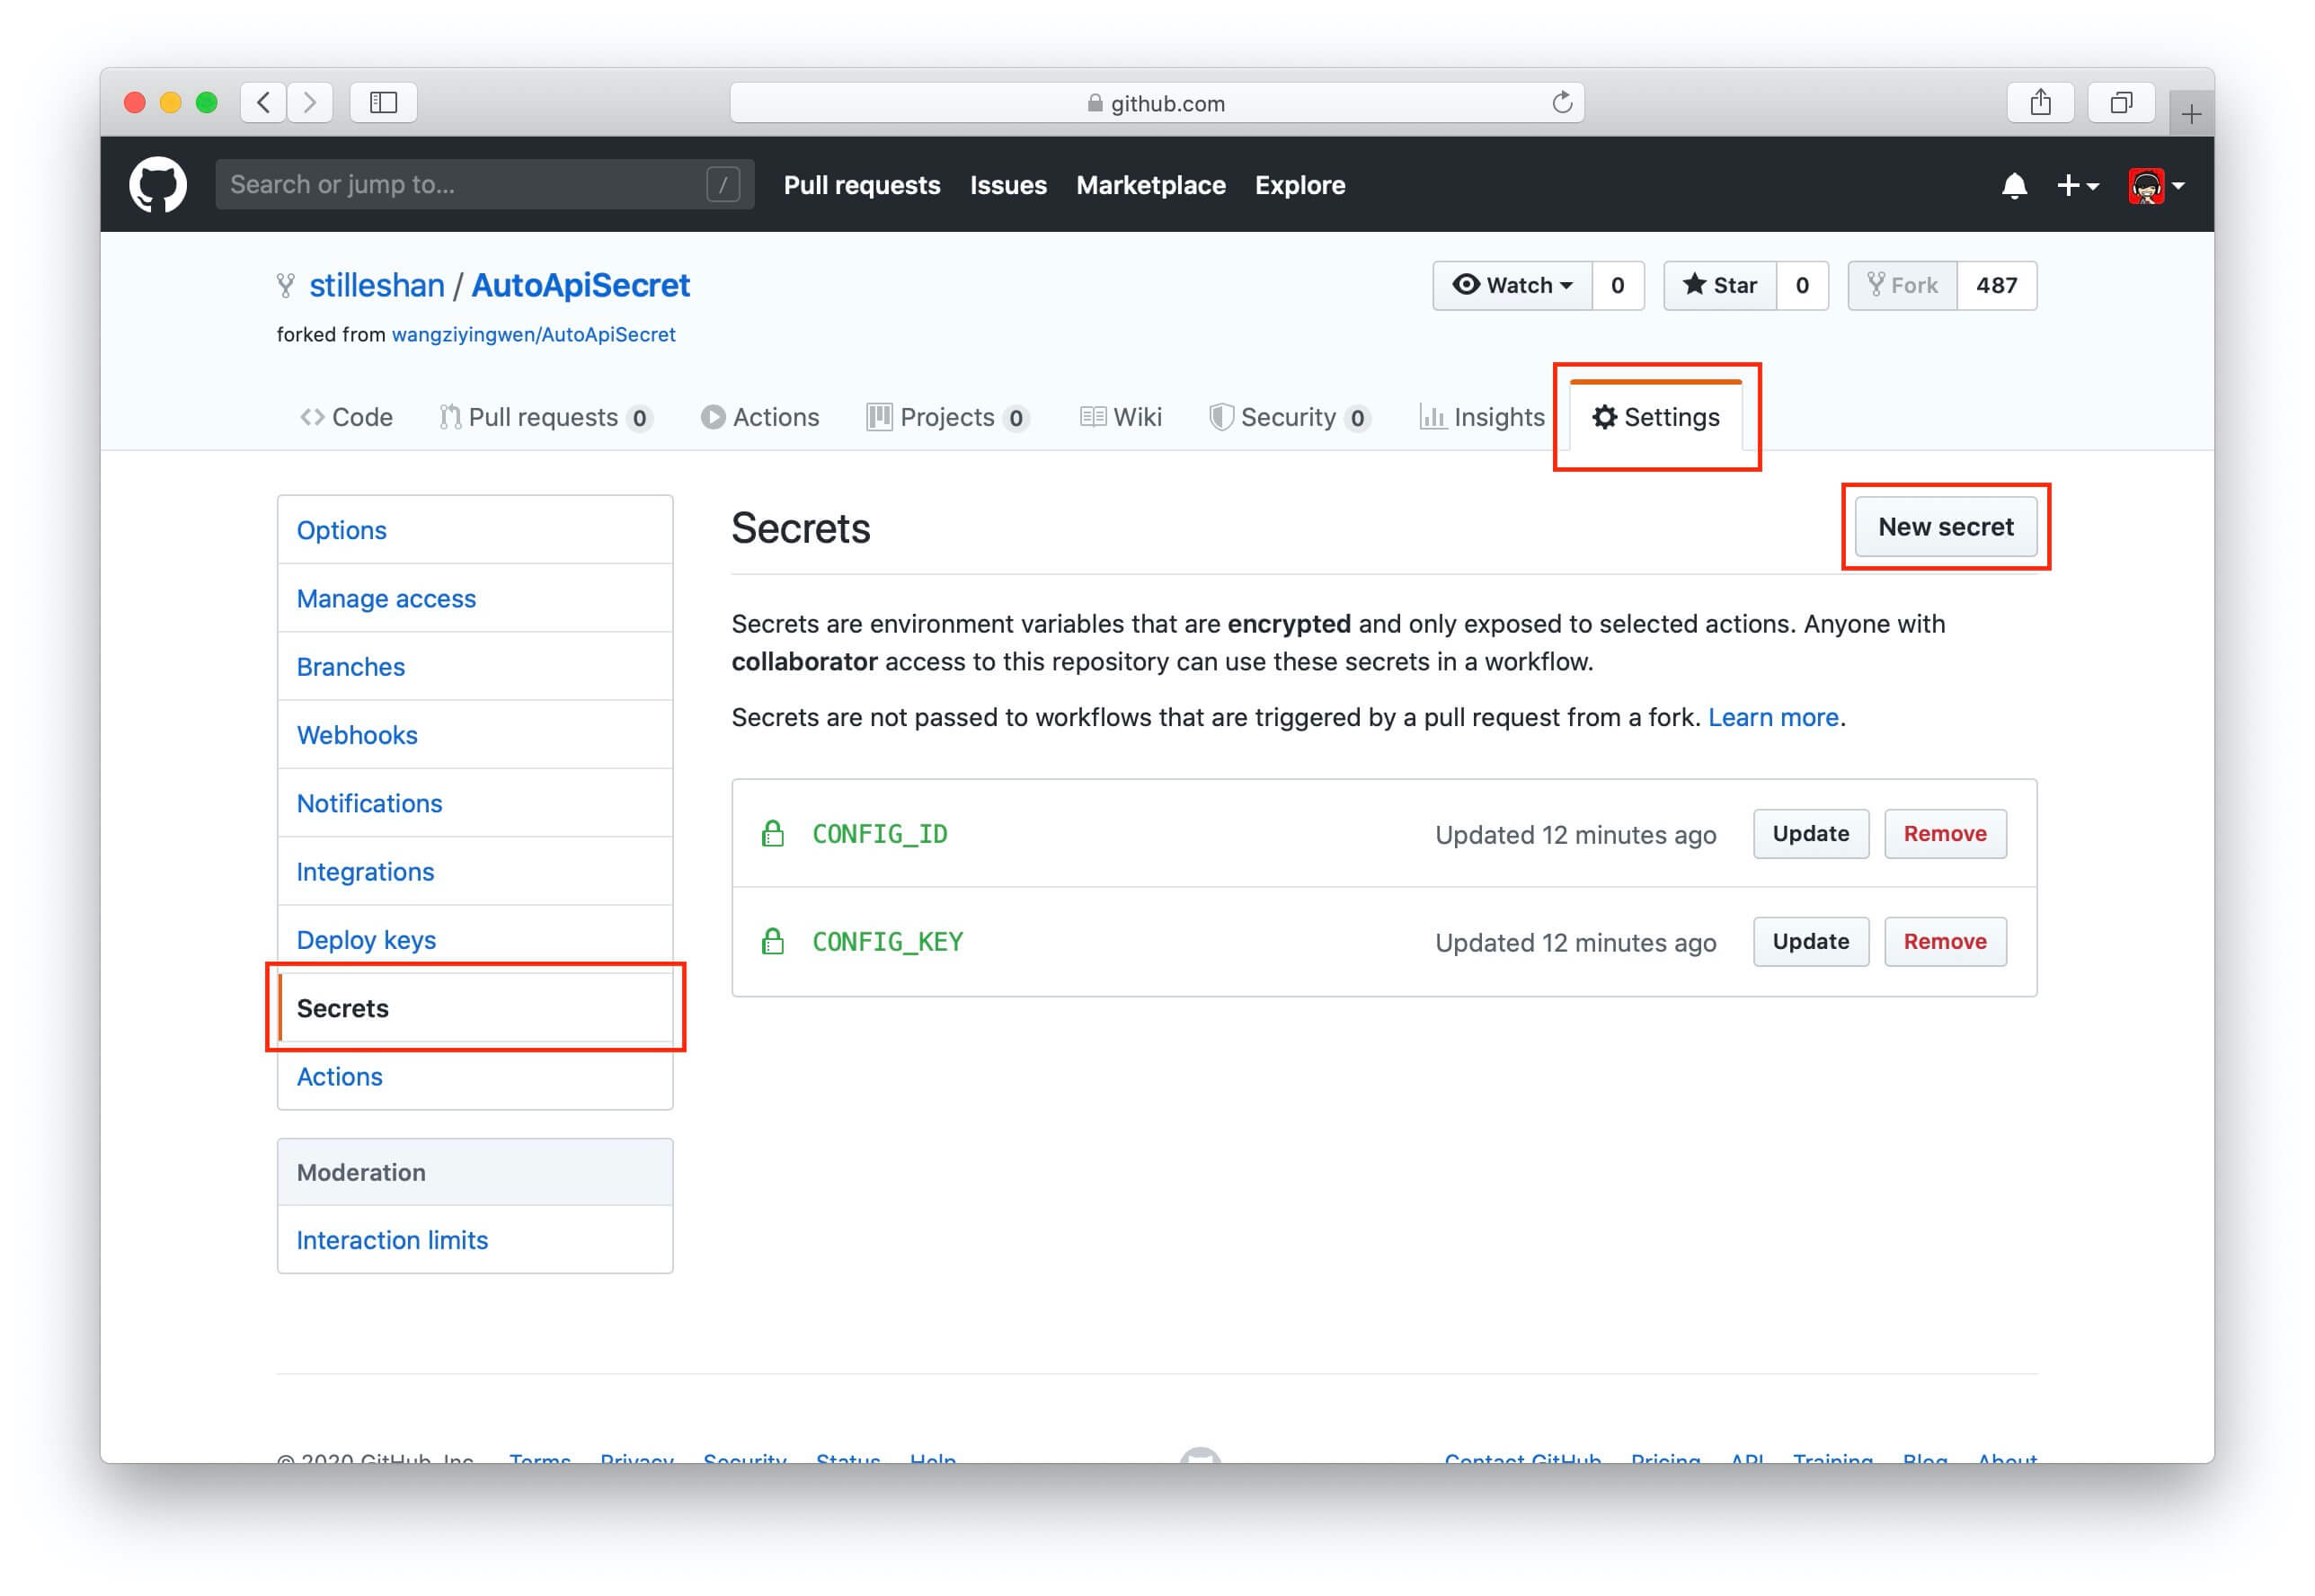The height and width of the screenshot is (1596, 2315).
Task: Click the GitHub Octocat logo
Action: click(x=157, y=185)
